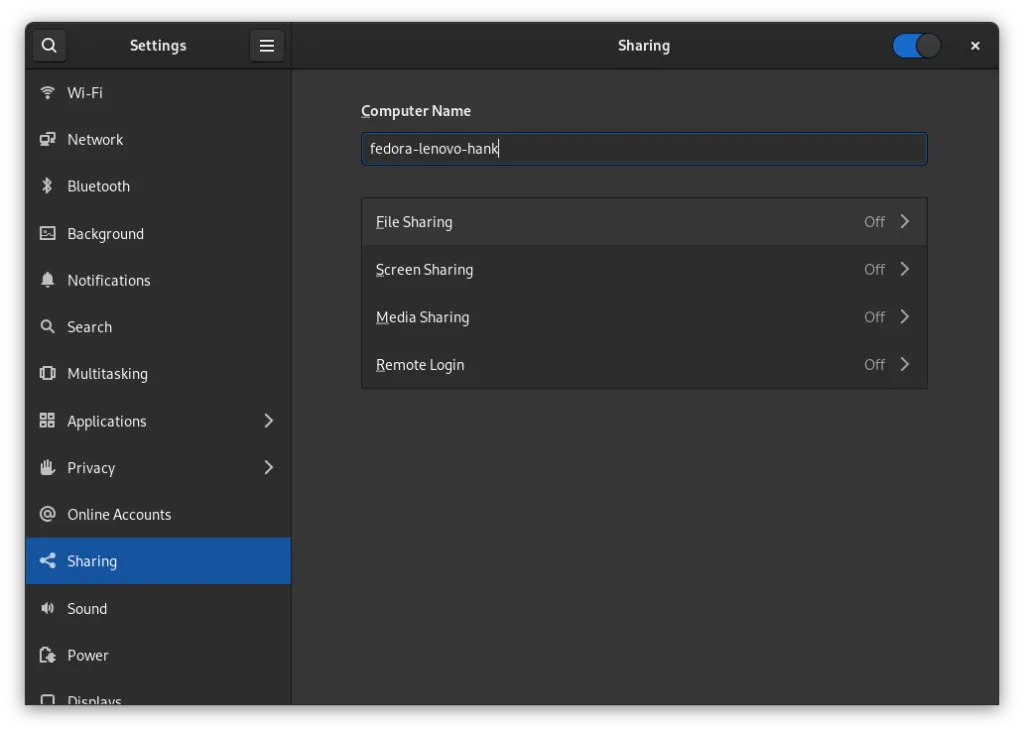The width and height of the screenshot is (1024, 733).
Task: Click the Bluetooth icon in sidebar
Action: tap(47, 186)
